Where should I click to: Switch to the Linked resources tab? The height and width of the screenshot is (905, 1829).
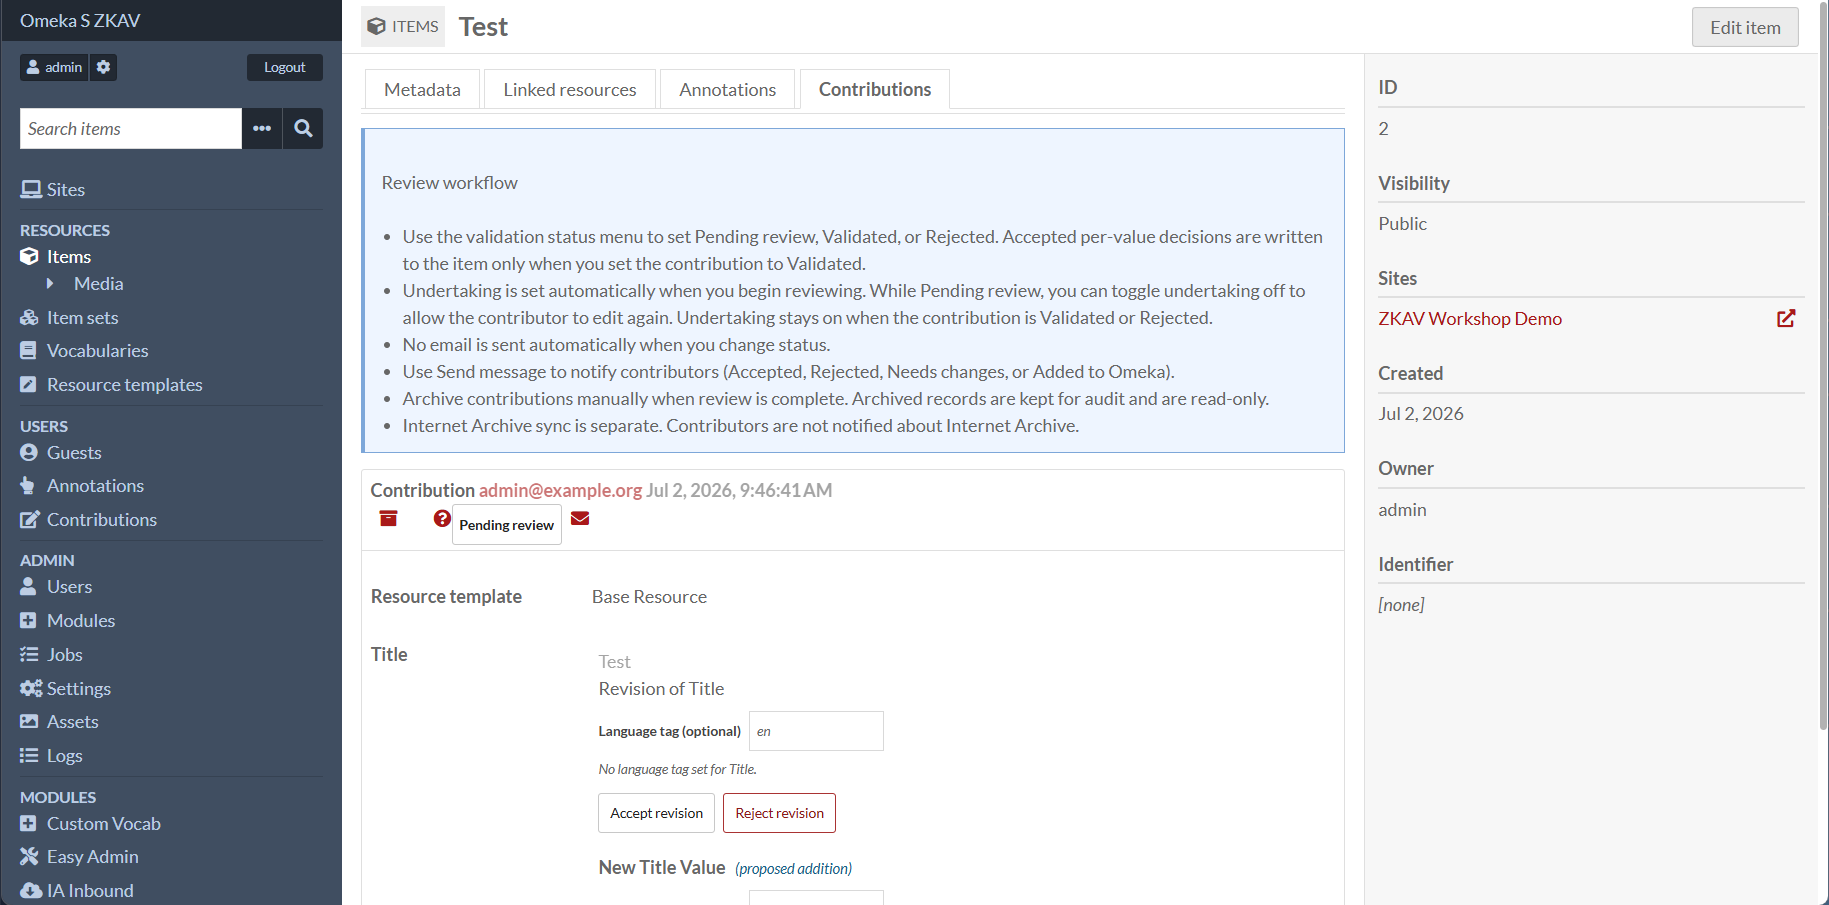click(x=570, y=89)
